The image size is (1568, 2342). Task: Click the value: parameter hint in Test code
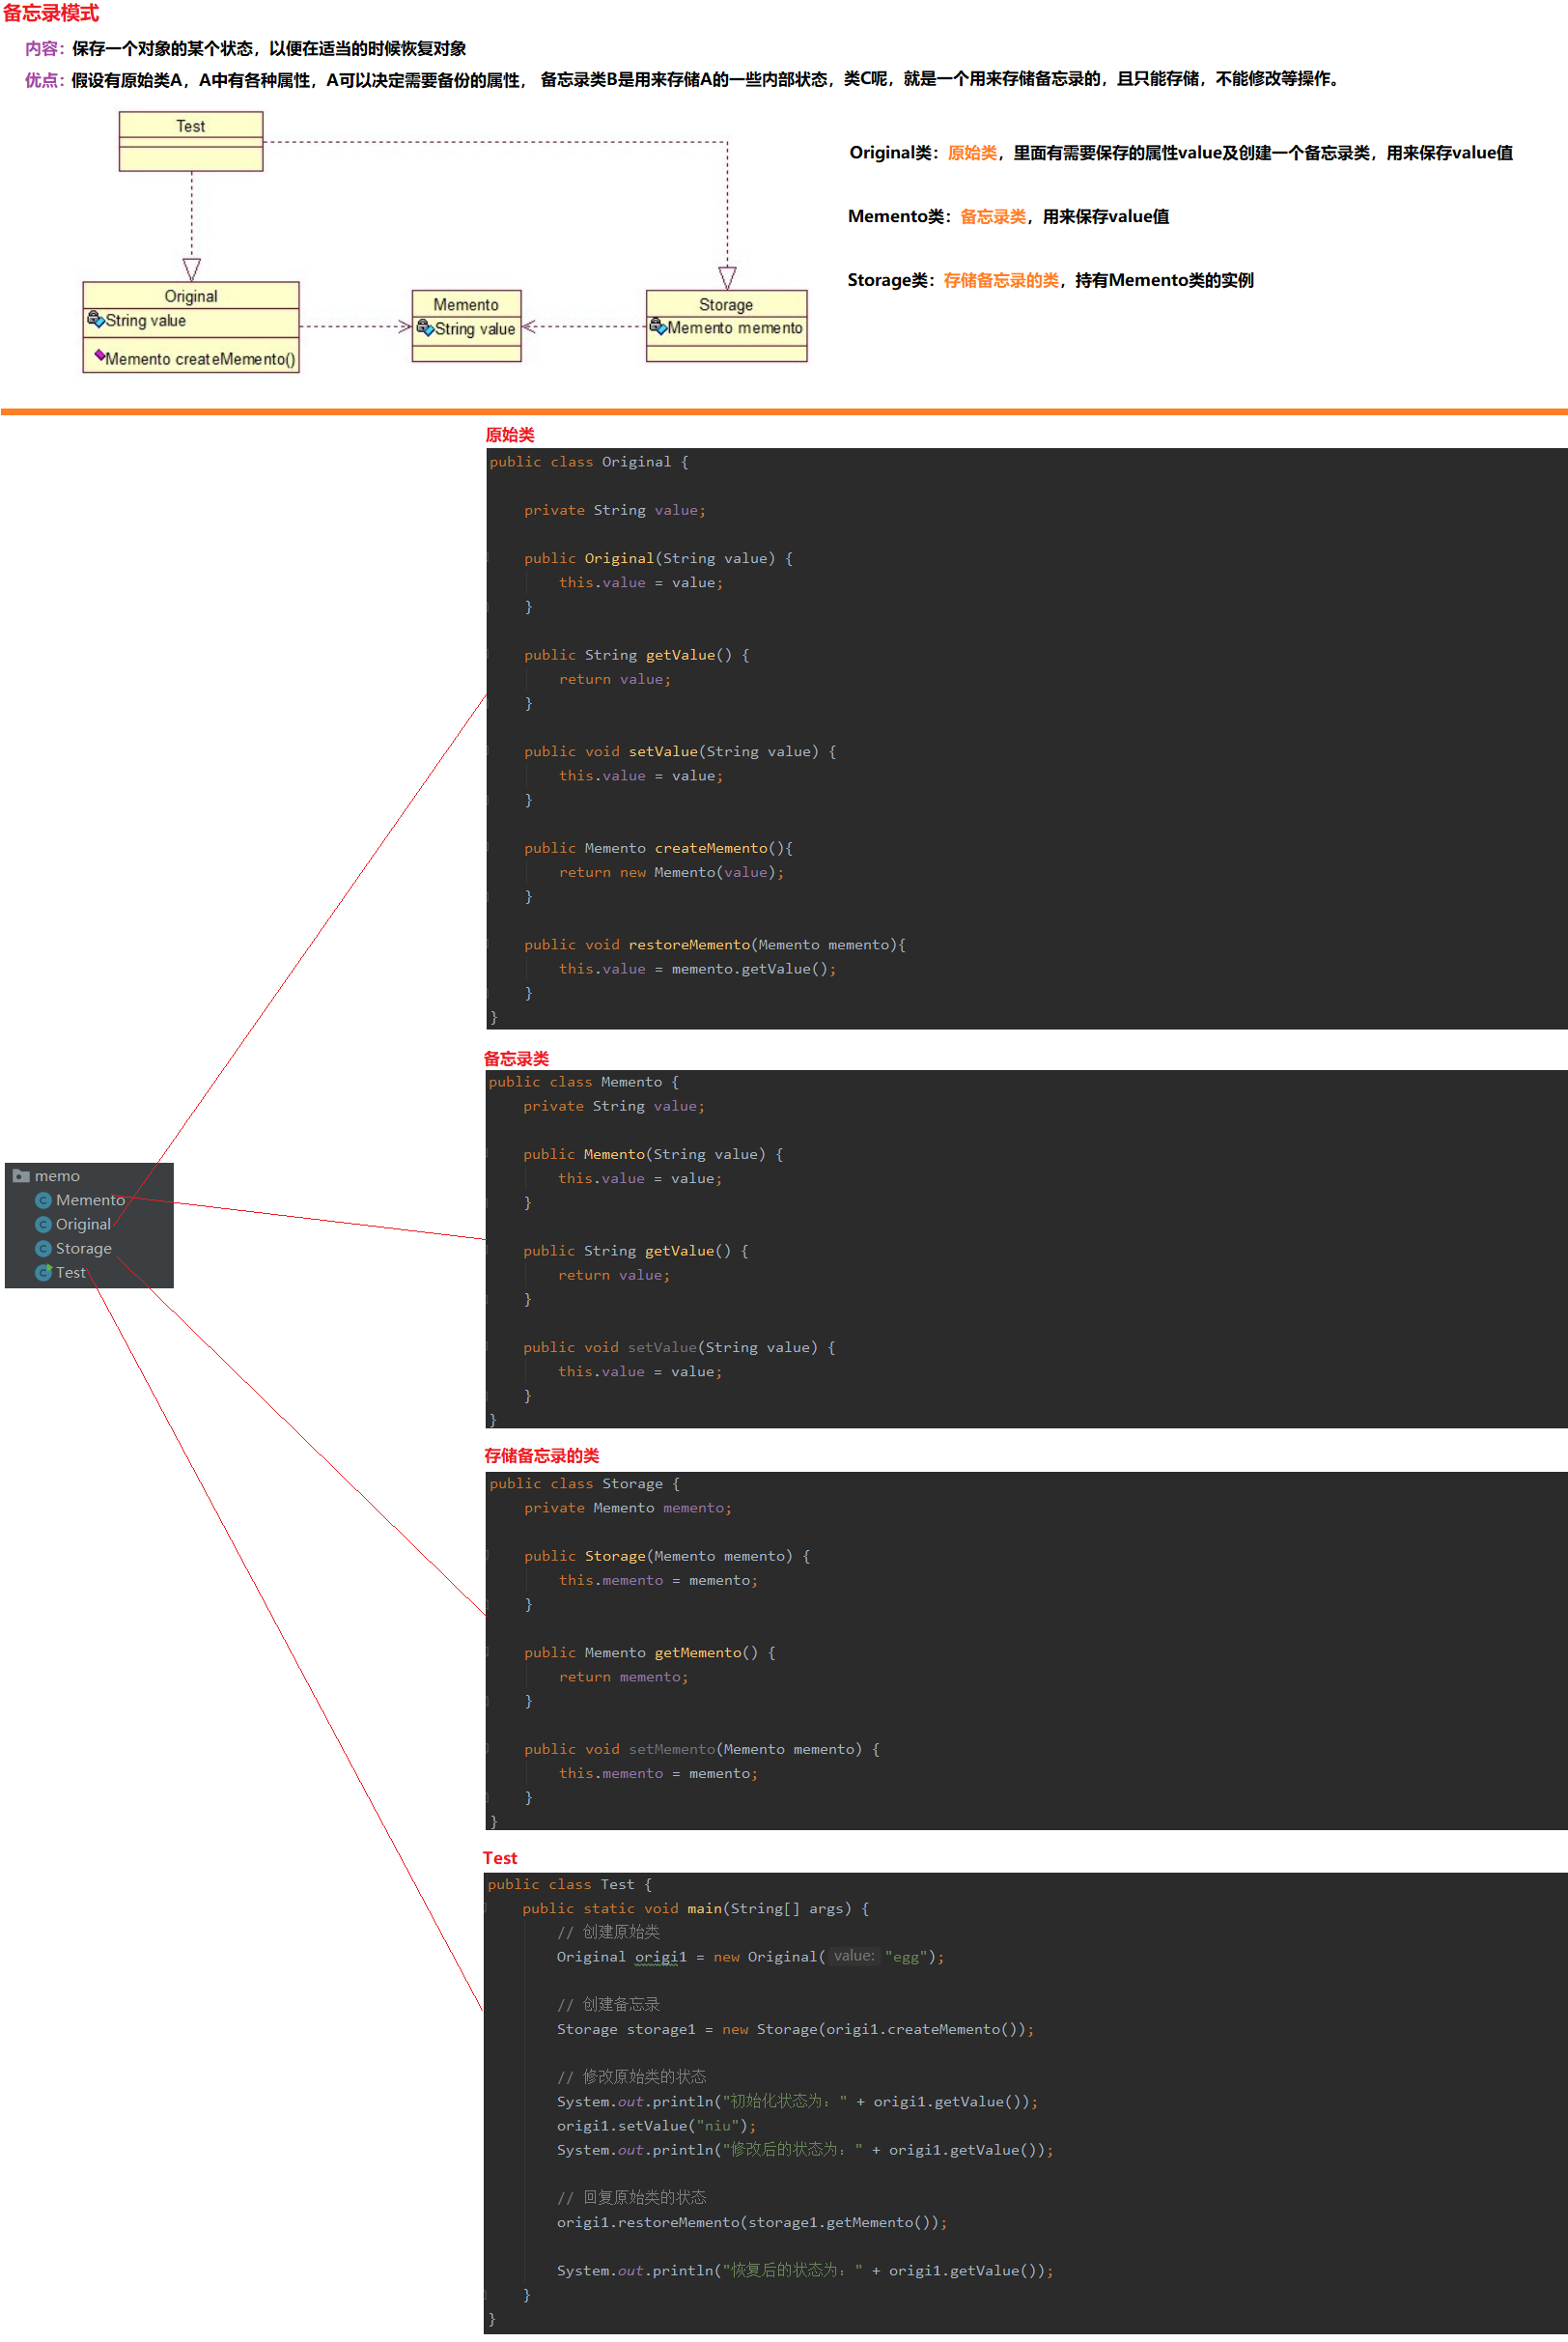coord(853,1955)
